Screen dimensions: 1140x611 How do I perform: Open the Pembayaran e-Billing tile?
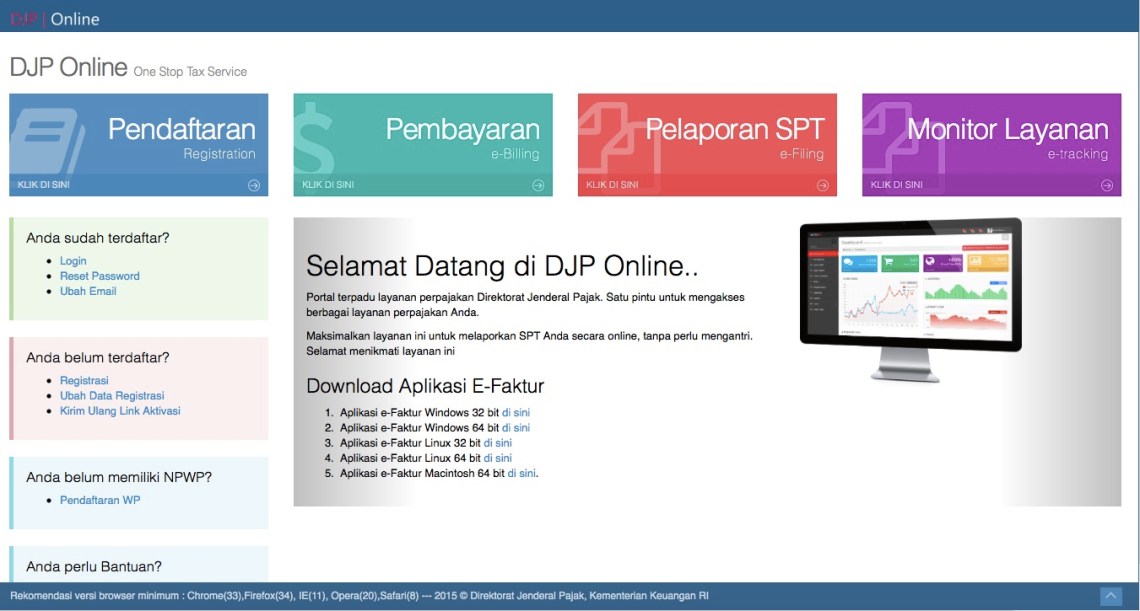click(x=423, y=138)
